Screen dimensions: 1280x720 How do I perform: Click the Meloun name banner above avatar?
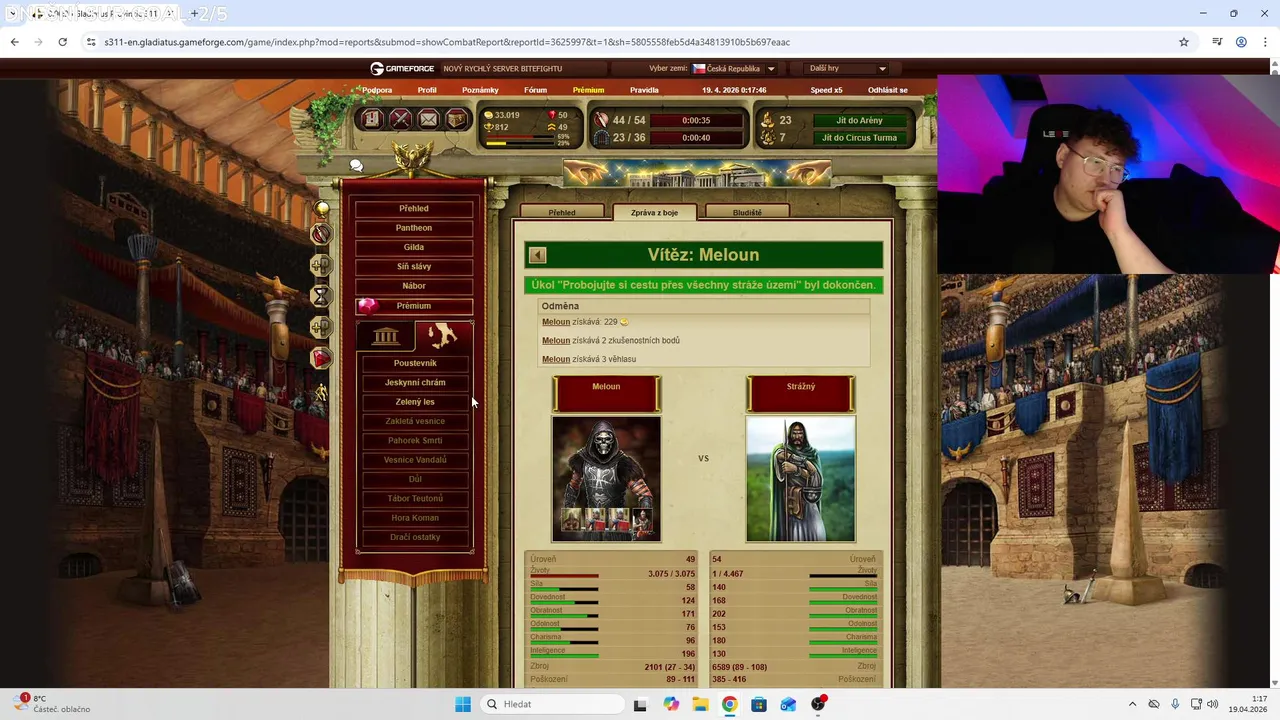tap(606, 393)
